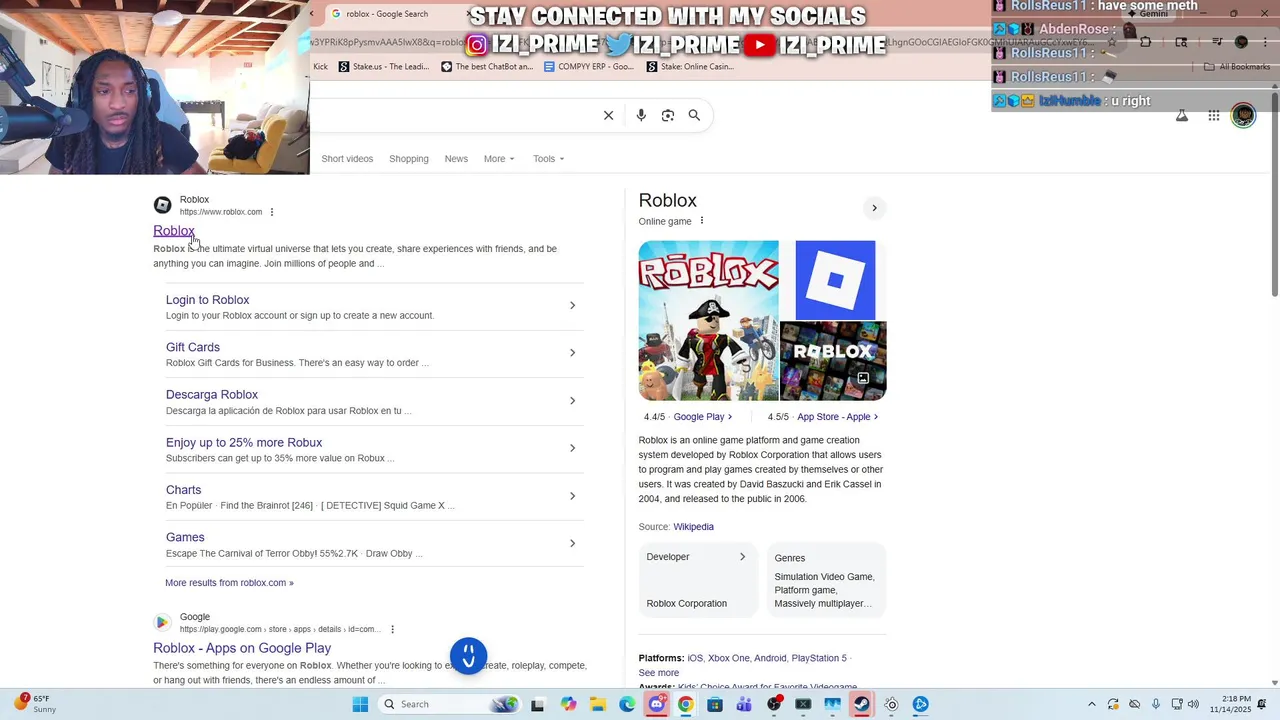This screenshot has height=720, width=1280.
Task: Open the Genres card
Action: click(826, 578)
